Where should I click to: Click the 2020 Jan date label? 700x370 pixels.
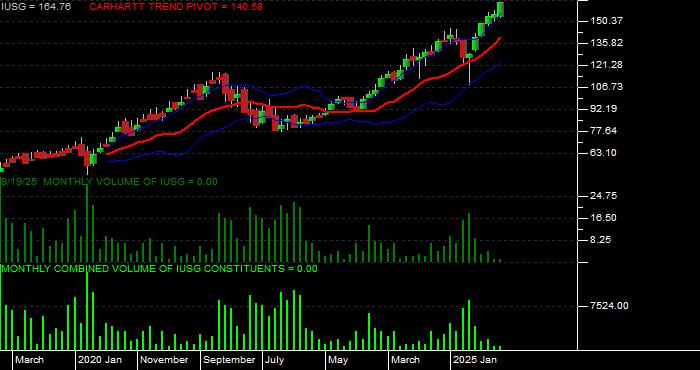click(100, 360)
